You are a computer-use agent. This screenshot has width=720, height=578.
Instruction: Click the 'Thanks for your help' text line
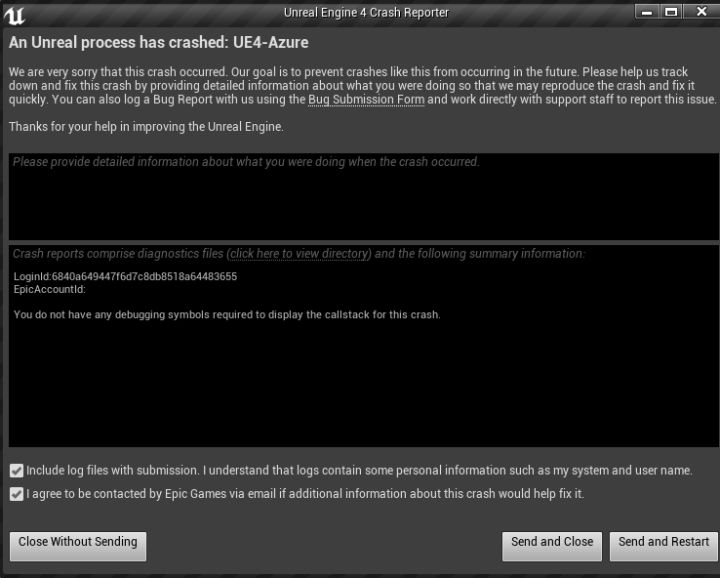click(146, 127)
